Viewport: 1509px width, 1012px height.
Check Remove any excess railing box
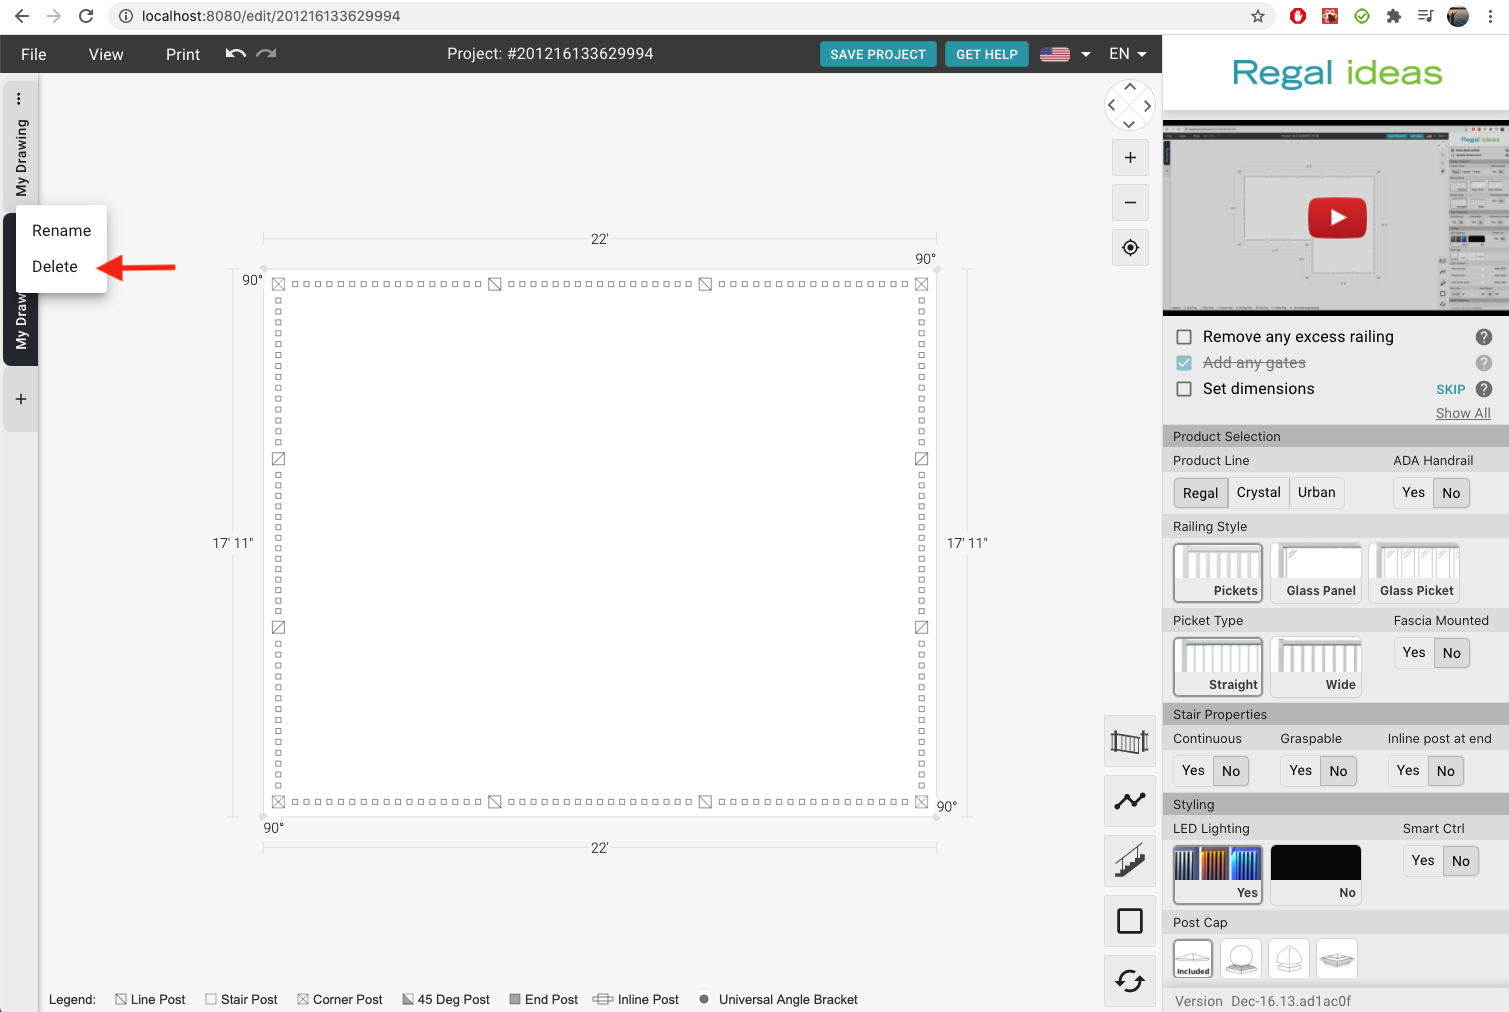tap(1184, 337)
